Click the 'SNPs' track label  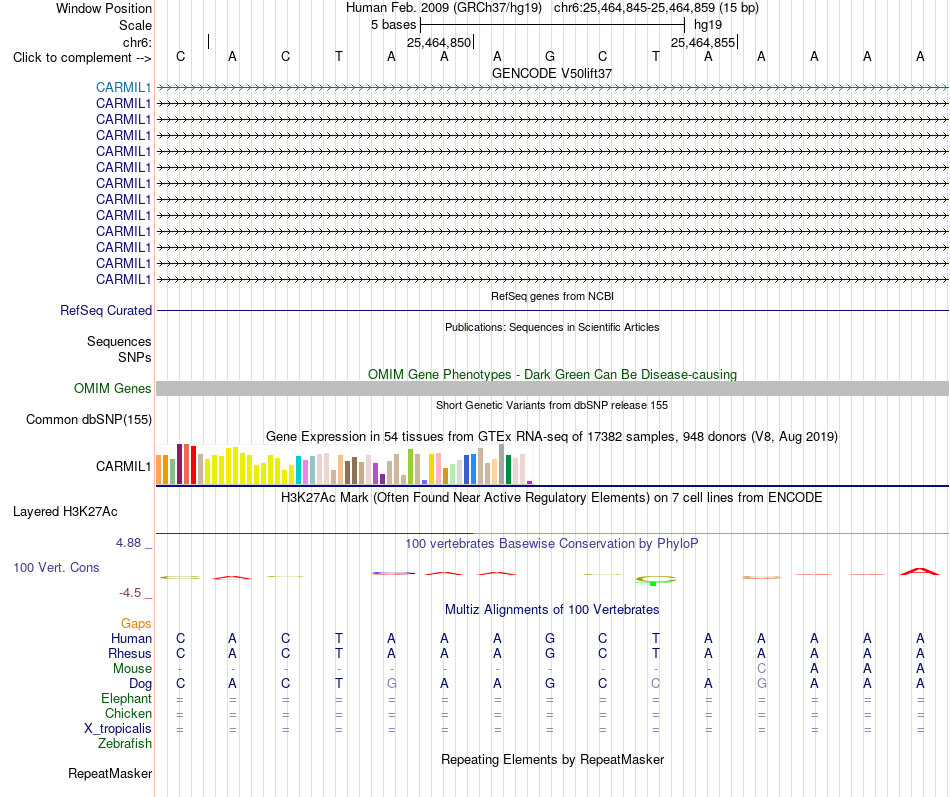tap(135, 358)
